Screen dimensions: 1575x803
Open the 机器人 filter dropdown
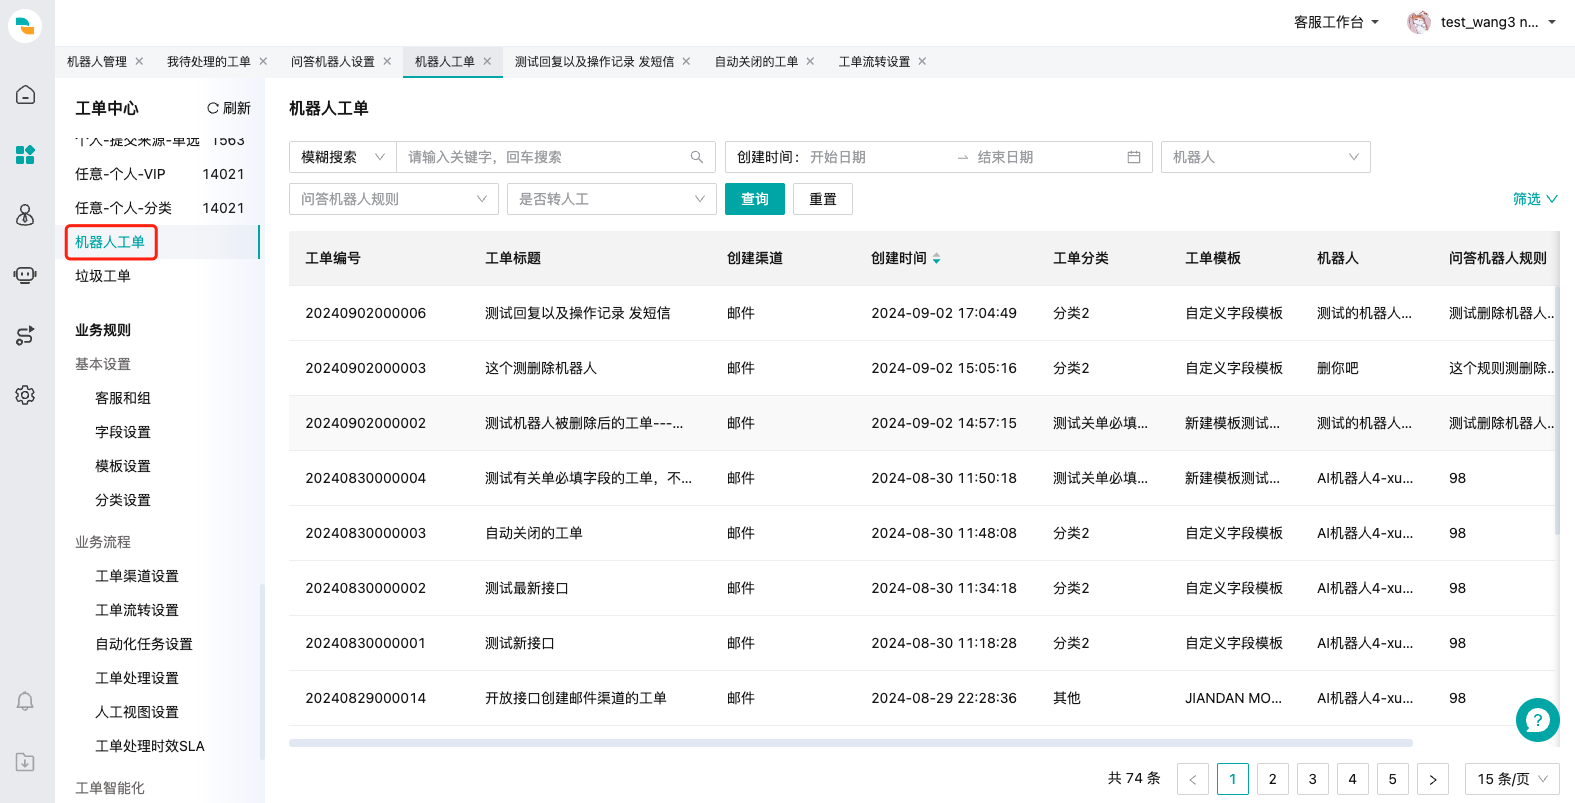(x=1266, y=157)
